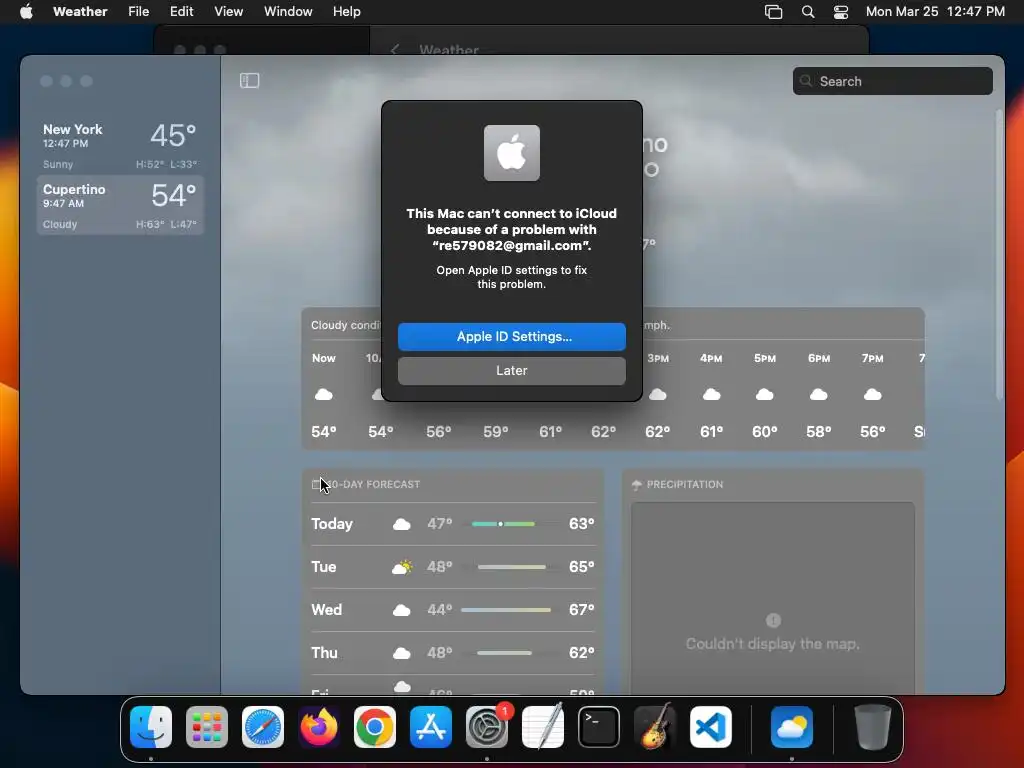The height and width of the screenshot is (768, 1024).
Task: Launch Firefox from the Dock
Action: click(319, 727)
